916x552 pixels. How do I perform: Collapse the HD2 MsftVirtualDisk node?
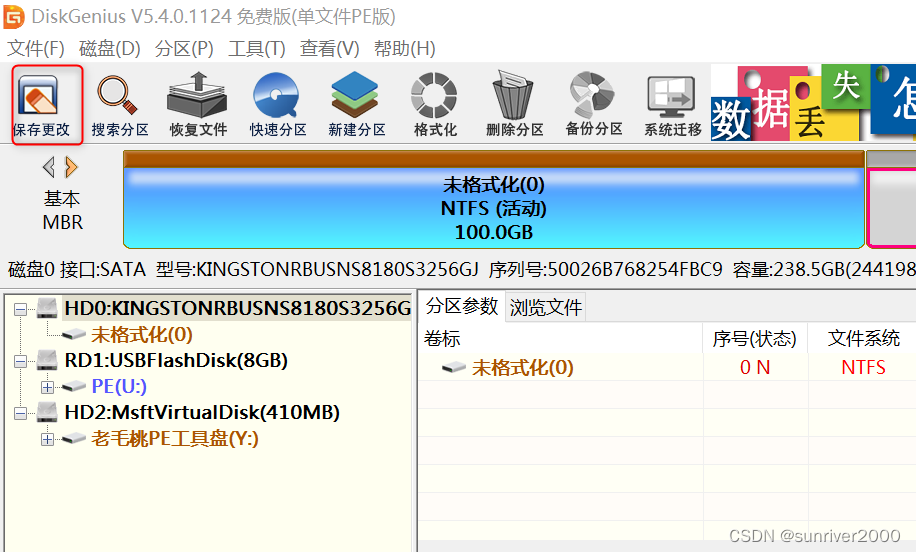pyautogui.click(x=20, y=413)
